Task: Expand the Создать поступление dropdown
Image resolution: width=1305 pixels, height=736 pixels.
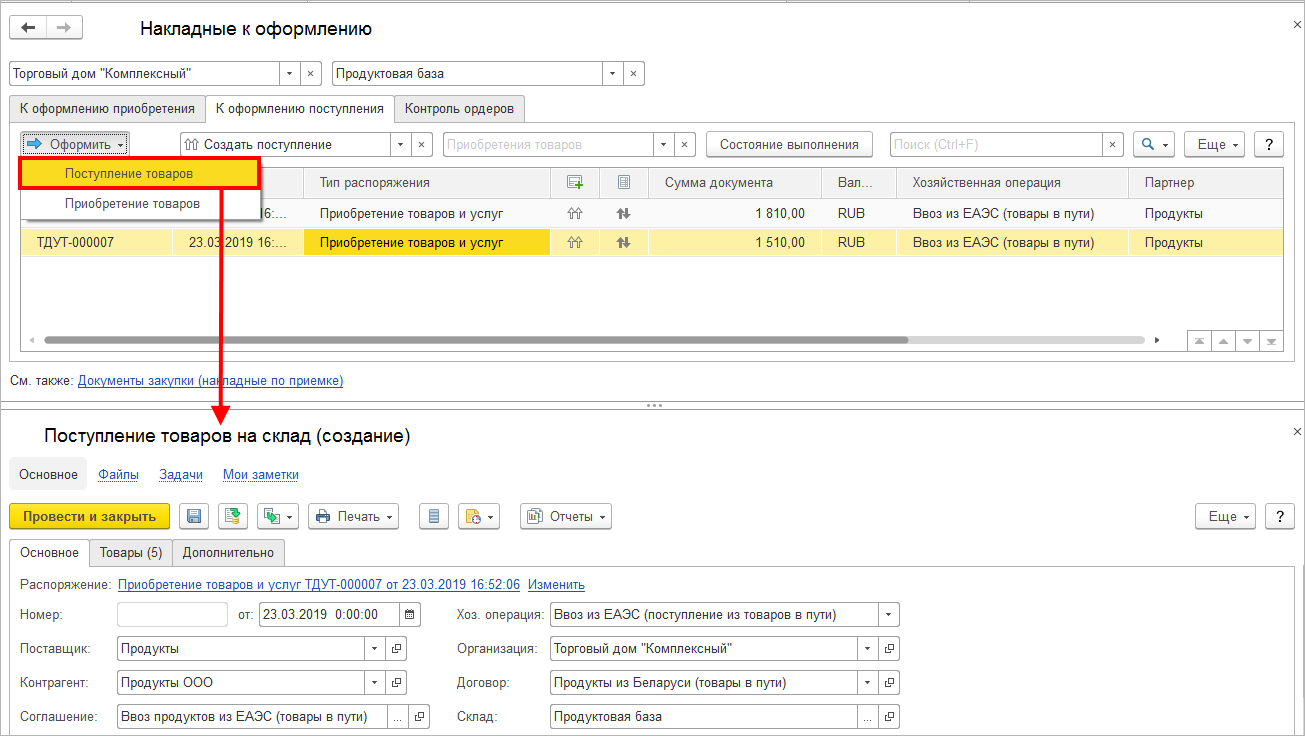Action: 400,144
